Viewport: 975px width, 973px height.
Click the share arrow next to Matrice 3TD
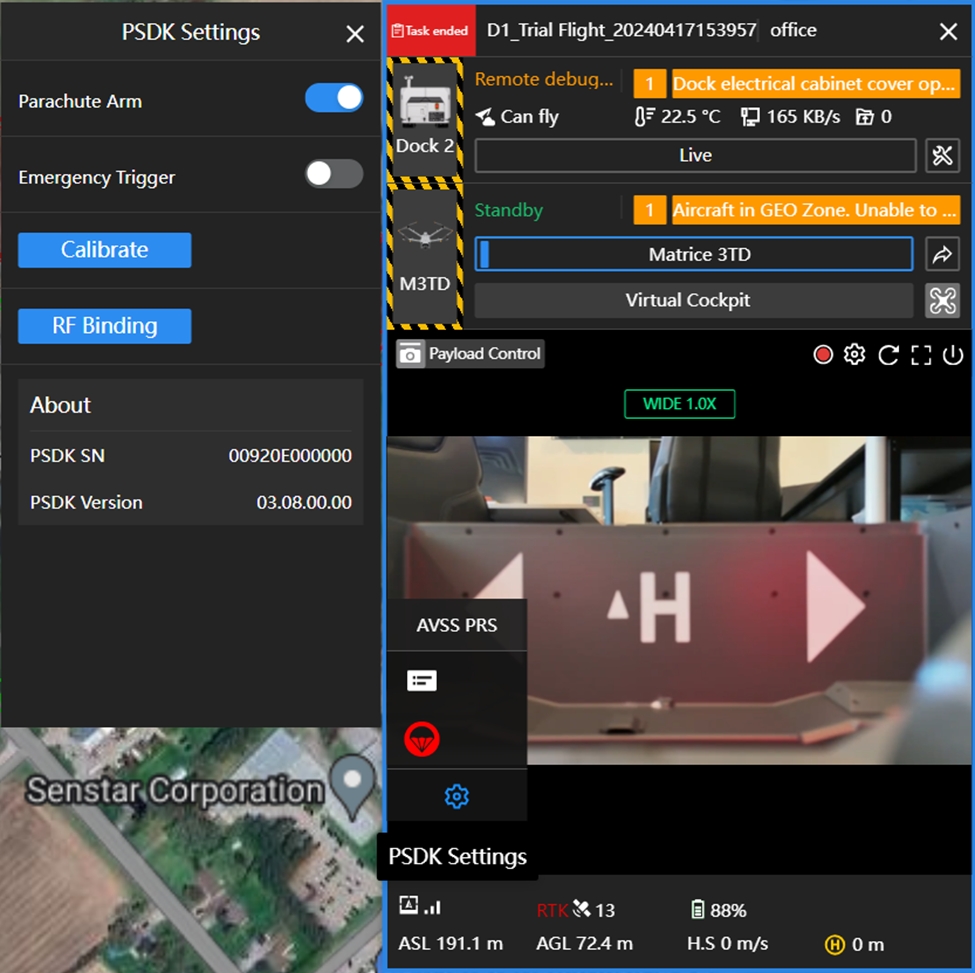[942, 254]
